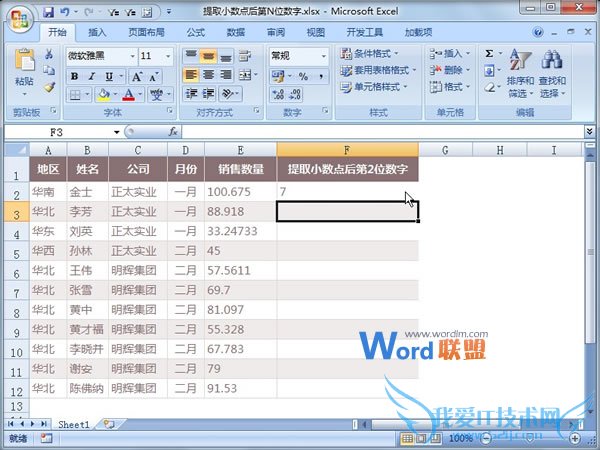
Task: Click the Office button orb
Action: click(20, 18)
